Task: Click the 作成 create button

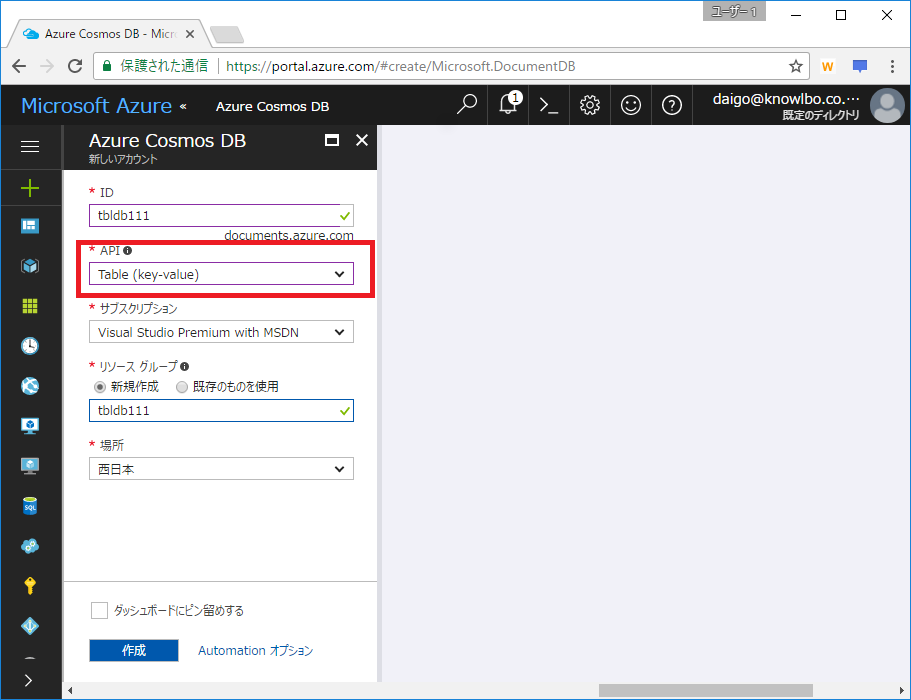Action: (x=134, y=651)
